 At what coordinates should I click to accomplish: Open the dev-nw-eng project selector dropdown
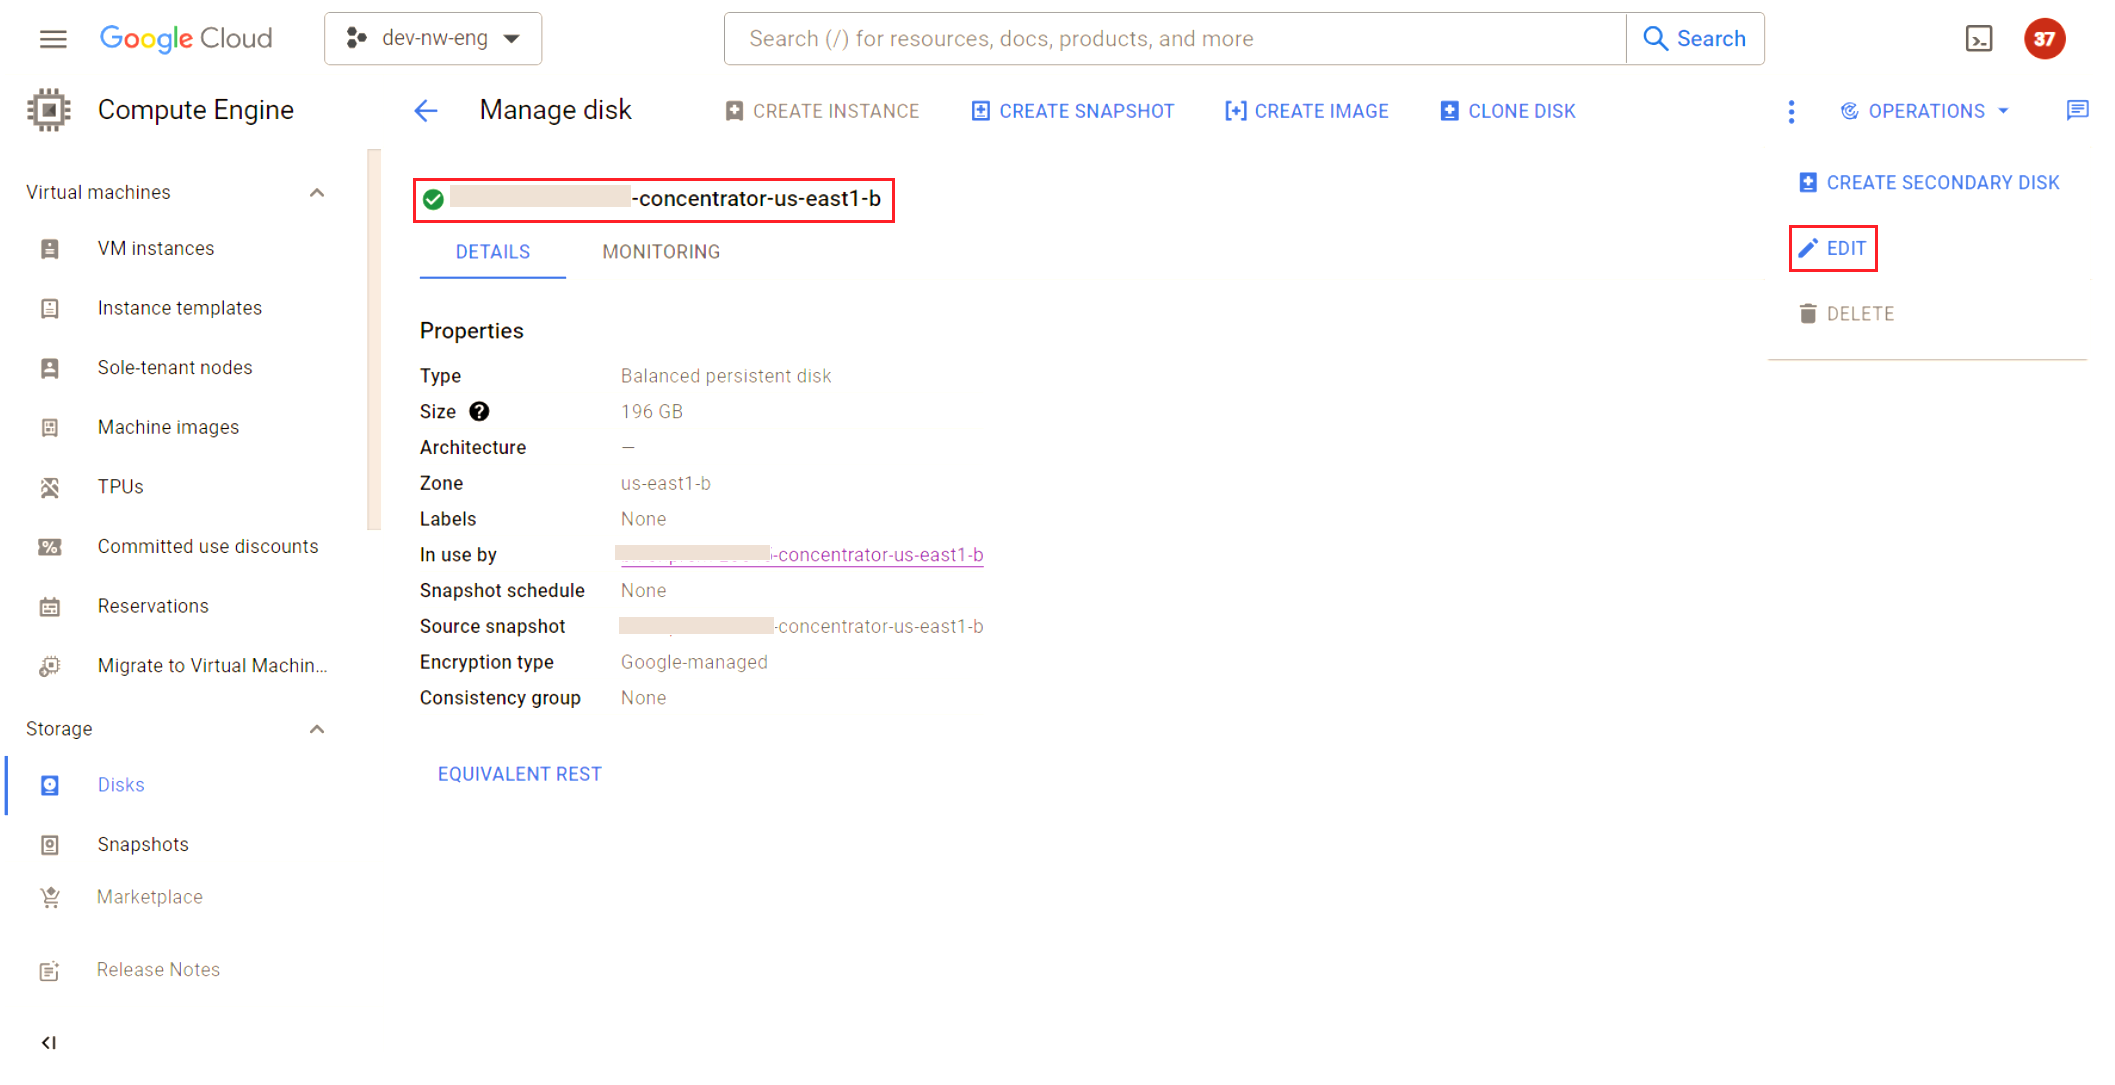[x=433, y=39]
